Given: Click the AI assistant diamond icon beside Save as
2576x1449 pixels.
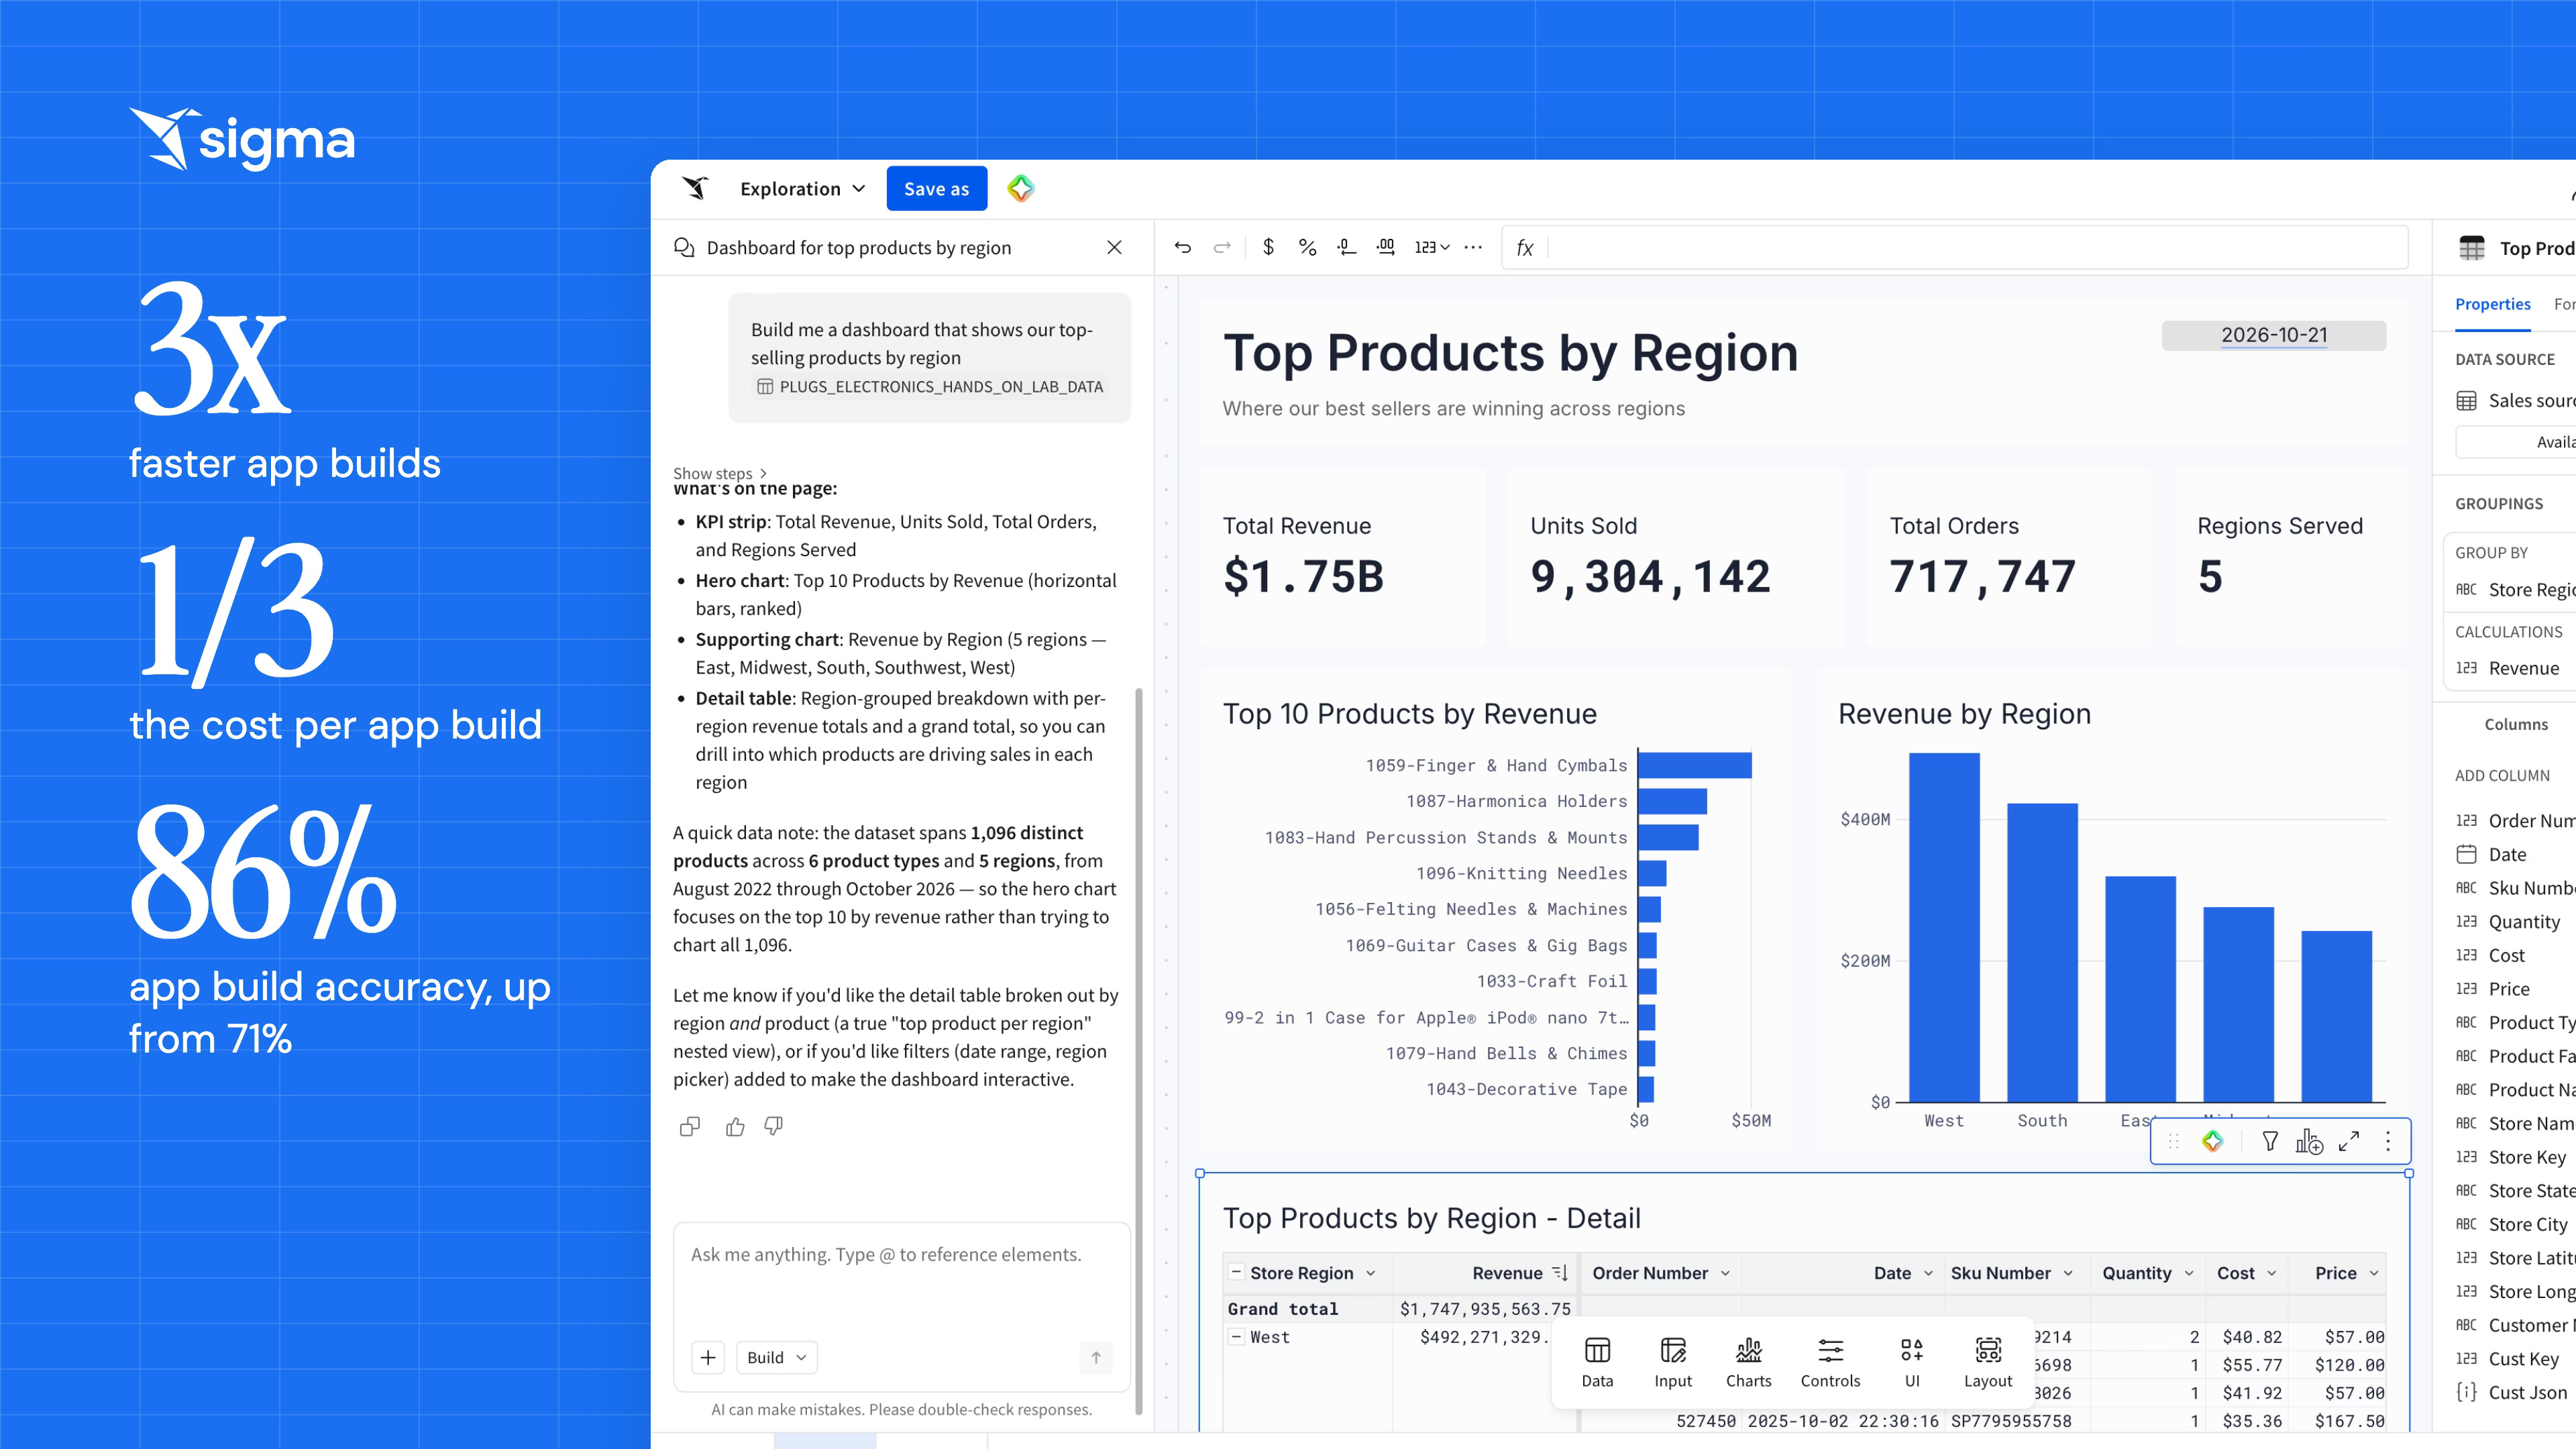Looking at the screenshot, I should click(1020, 188).
